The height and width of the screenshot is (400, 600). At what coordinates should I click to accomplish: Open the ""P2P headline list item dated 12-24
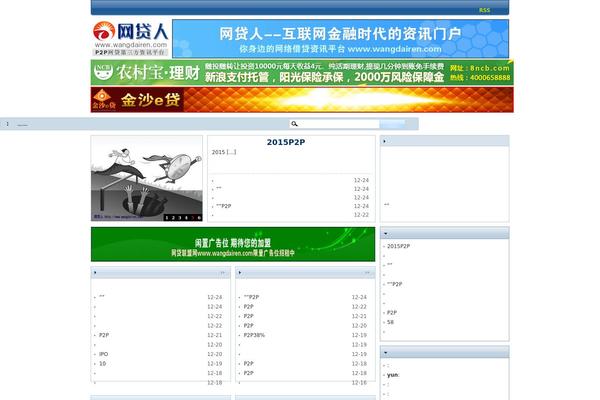tap(223, 206)
